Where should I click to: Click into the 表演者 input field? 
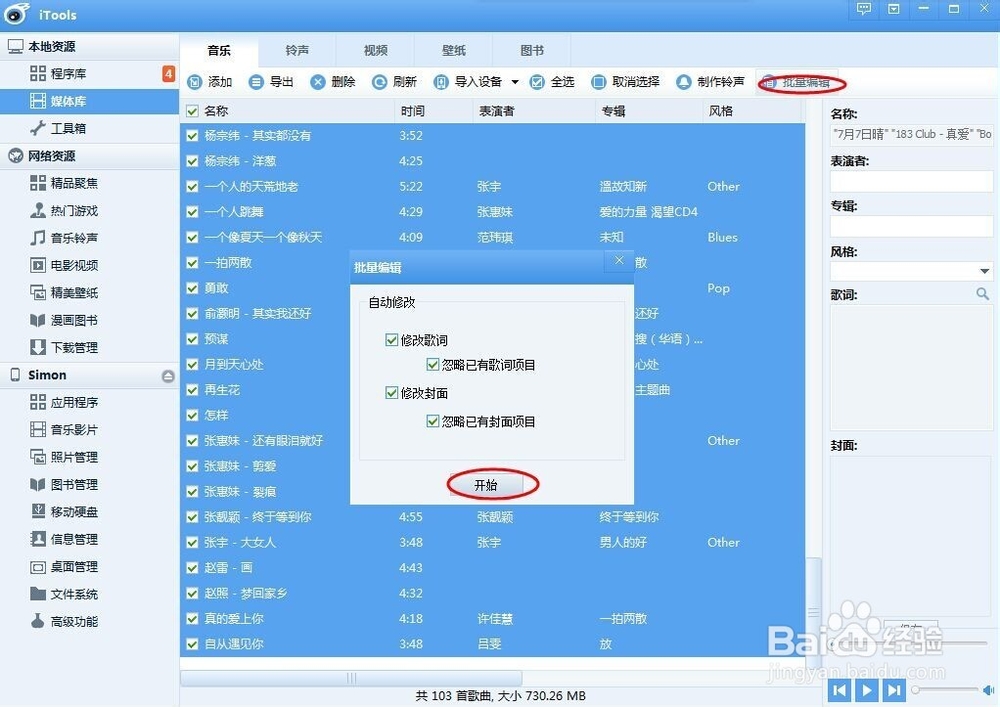point(911,182)
